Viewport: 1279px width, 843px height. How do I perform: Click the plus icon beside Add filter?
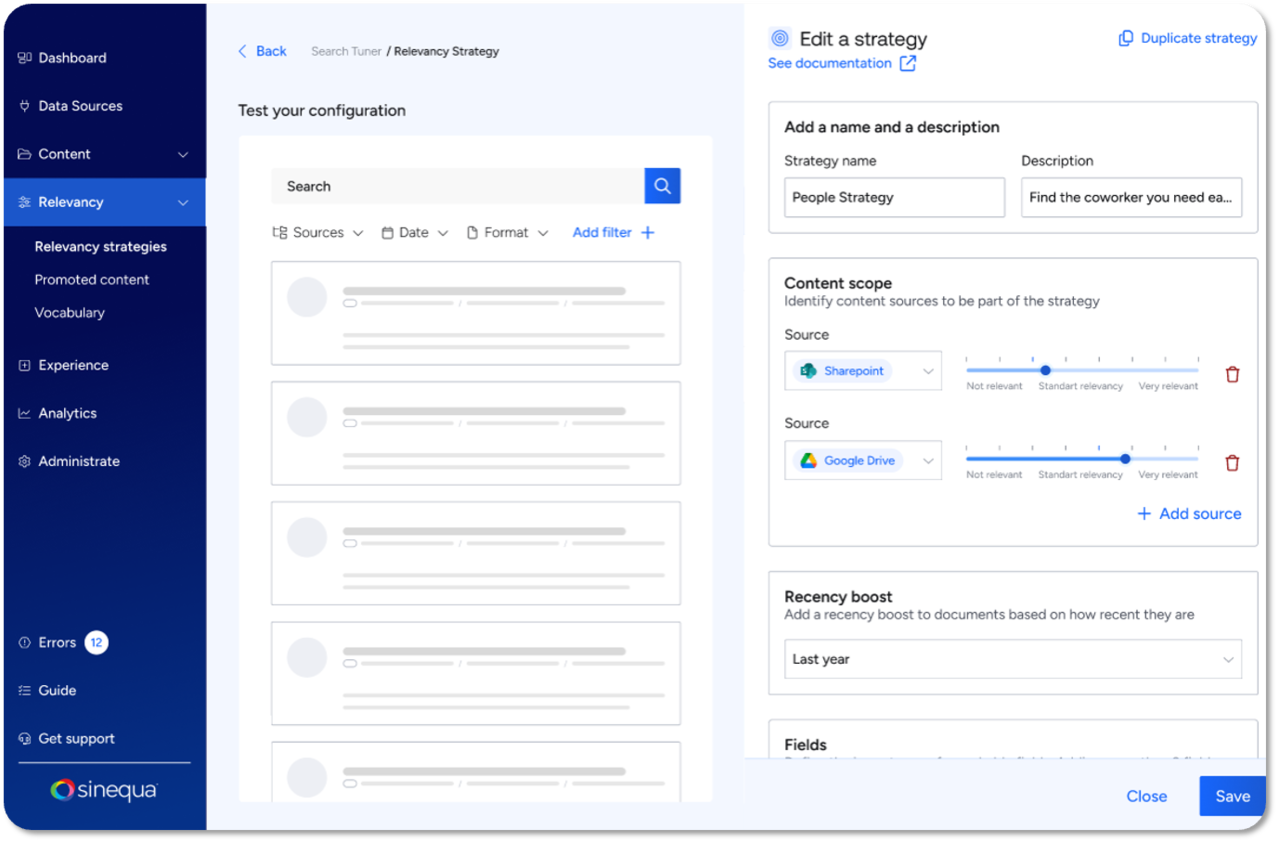(x=647, y=233)
